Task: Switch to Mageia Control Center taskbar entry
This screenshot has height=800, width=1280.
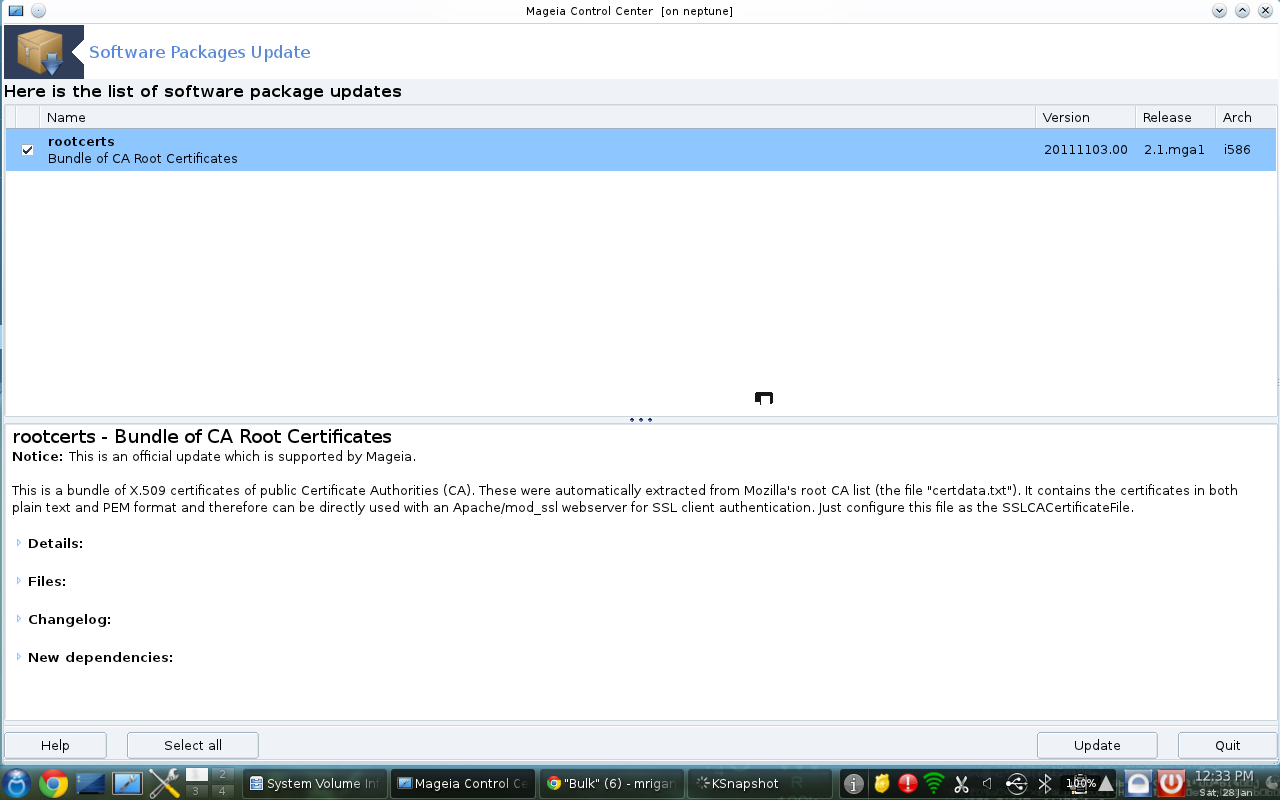Action: (x=462, y=783)
